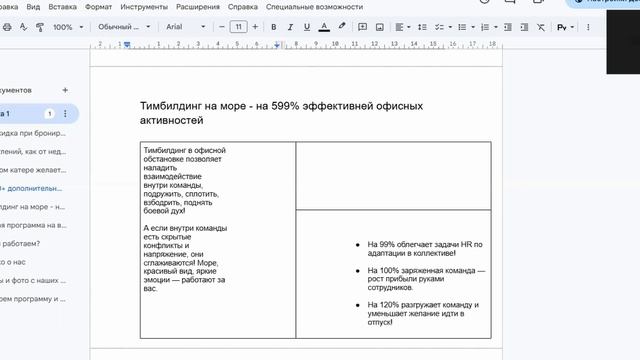Screen dimensions: 640x360
Task: Decrease font size with the minus button
Action: [222, 27]
